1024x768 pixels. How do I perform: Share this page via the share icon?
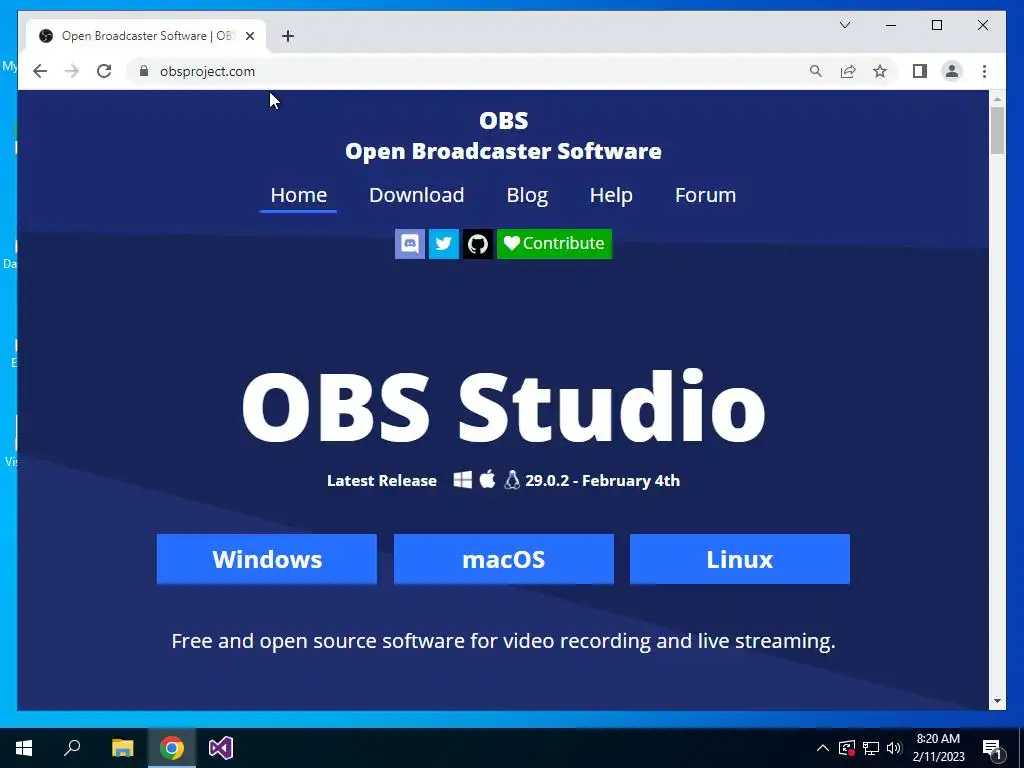pos(848,71)
